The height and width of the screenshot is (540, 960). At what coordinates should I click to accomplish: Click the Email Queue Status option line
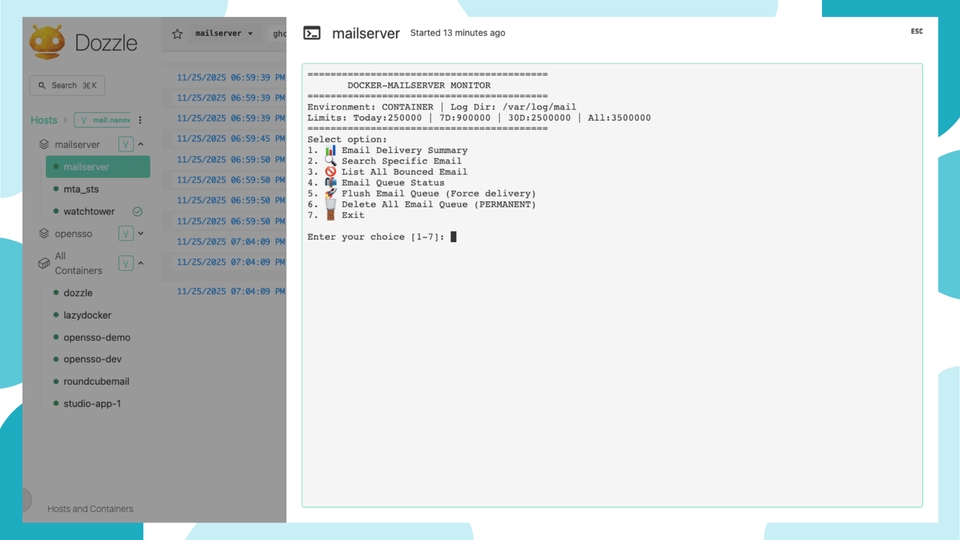tap(376, 182)
